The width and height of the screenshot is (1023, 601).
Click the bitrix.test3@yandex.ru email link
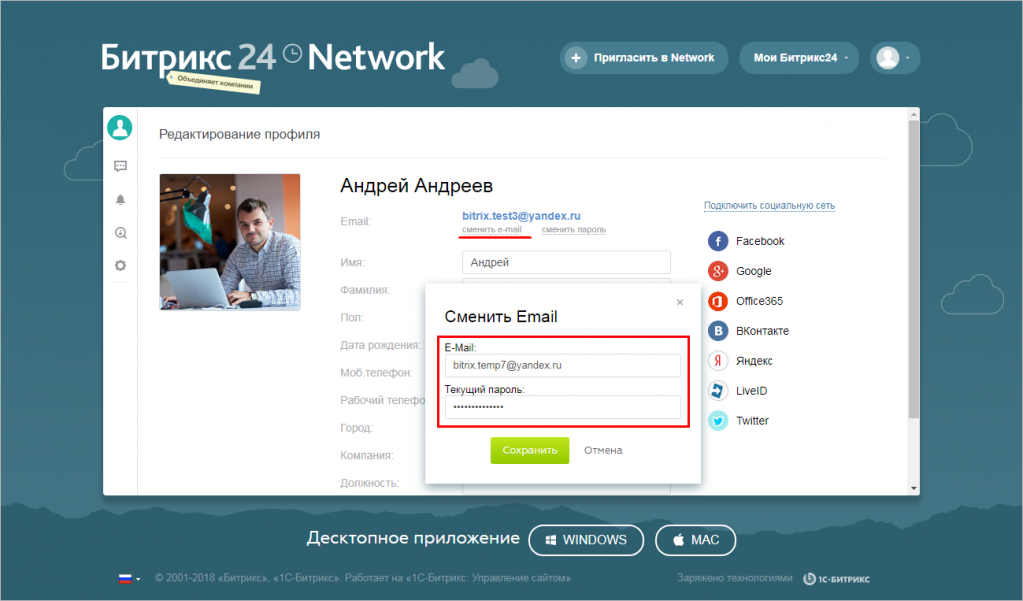tap(521, 216)
